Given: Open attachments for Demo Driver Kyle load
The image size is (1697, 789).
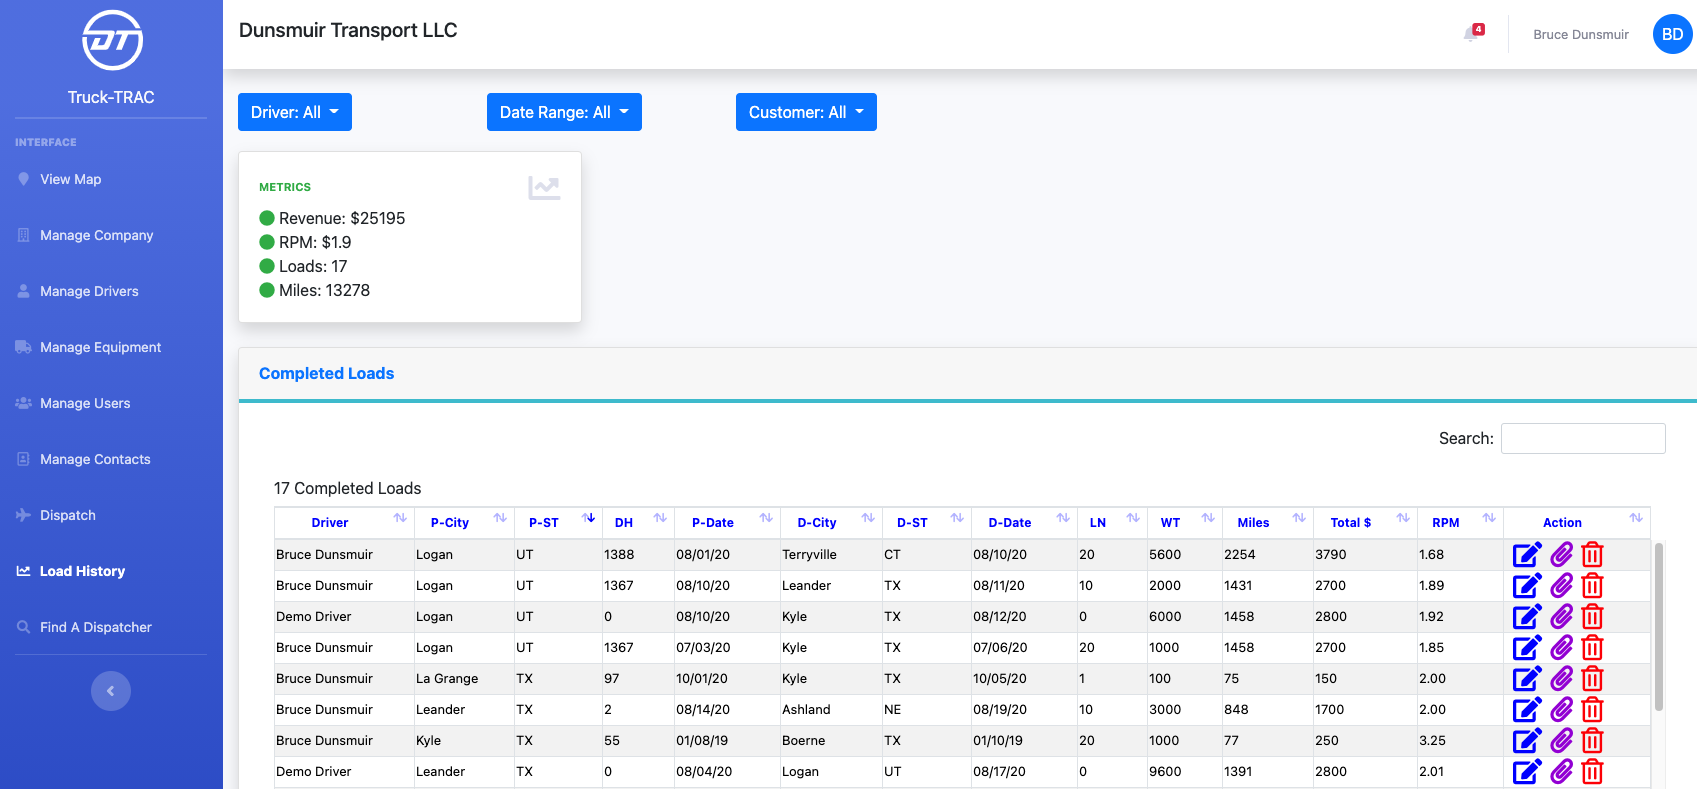Looking at the screenshot, I should click(x=1562, y=616).
